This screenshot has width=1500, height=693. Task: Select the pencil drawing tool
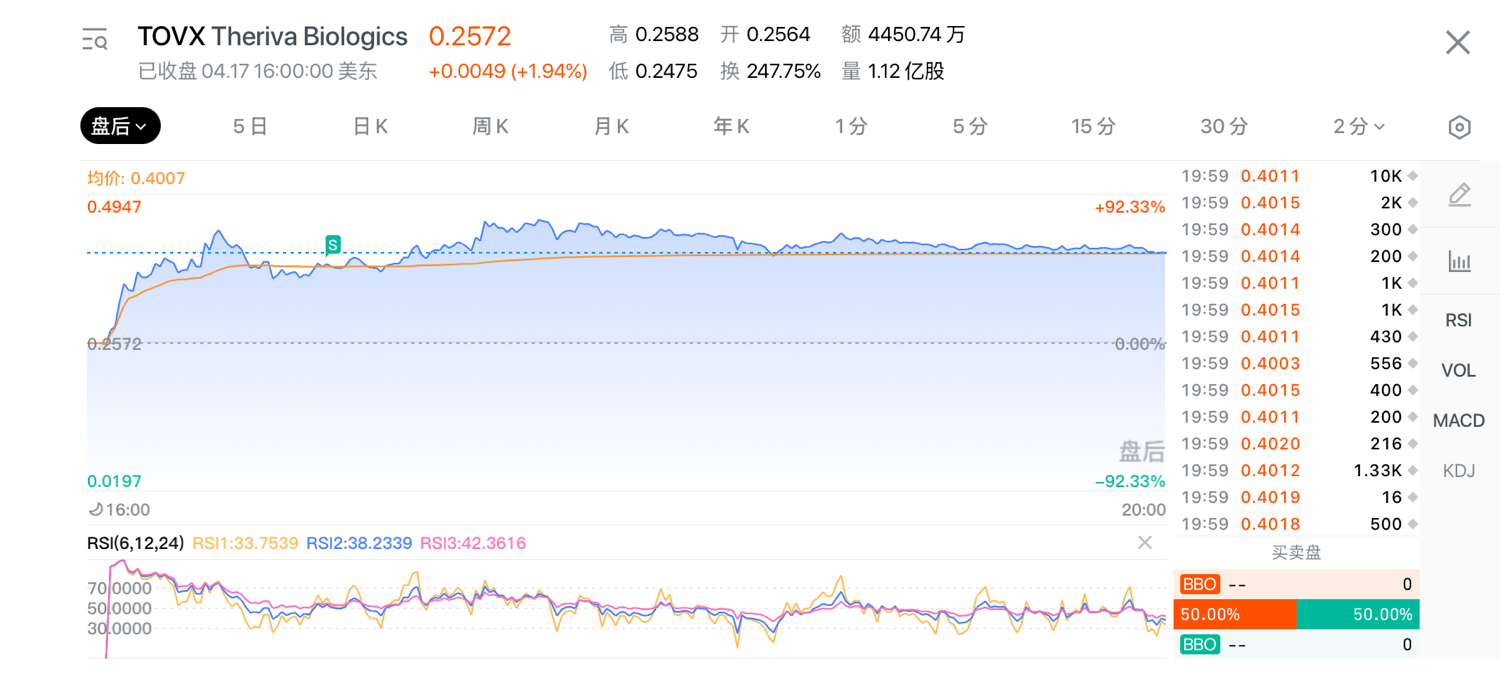(1459, 195)
